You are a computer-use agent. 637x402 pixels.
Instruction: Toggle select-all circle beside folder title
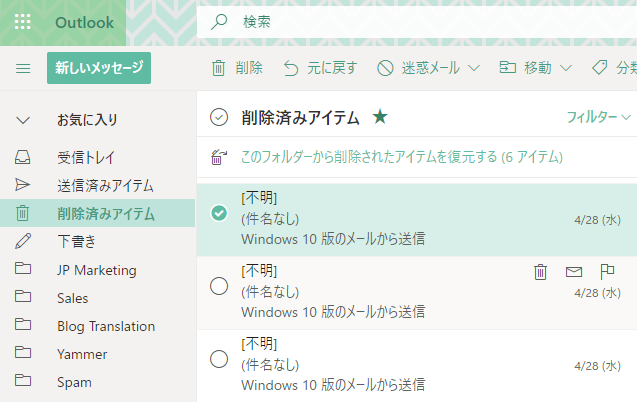pyautogui.click(x=219, y=118)
